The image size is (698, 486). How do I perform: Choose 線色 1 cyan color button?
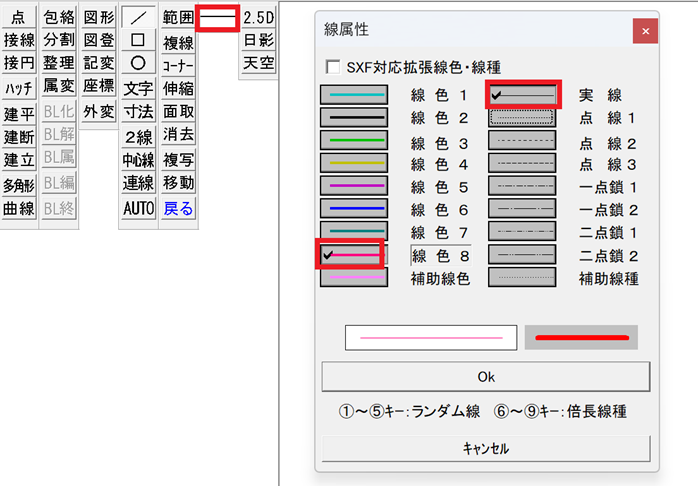tap(354, 95)
